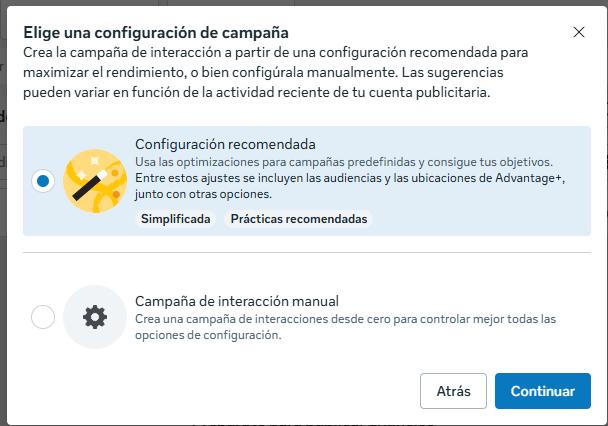Click the Configuración recomendada heading text
Viewport: 608px width, 426px height.
pos(225,144)
